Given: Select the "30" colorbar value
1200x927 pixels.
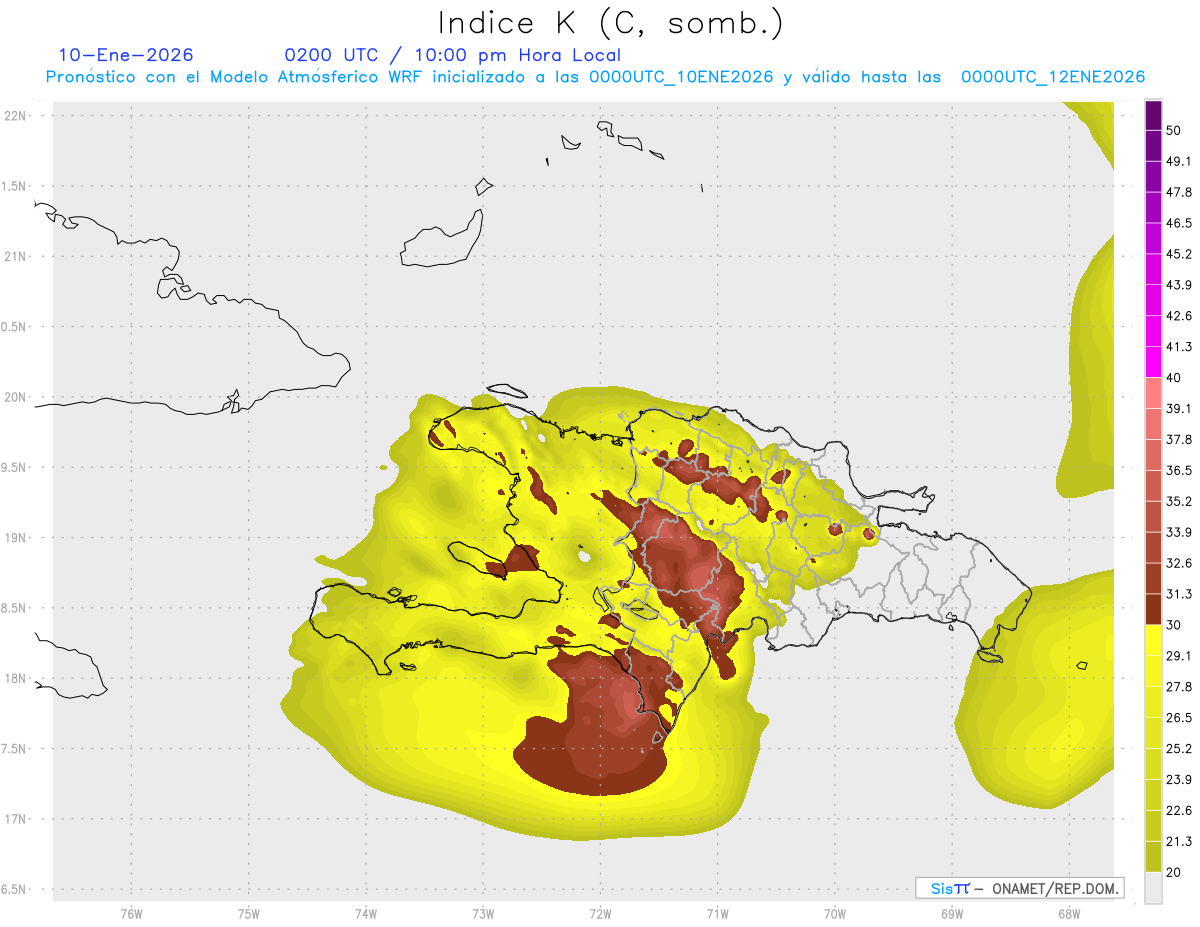Looking at the screenshot, I should (x=1173, y=625).
